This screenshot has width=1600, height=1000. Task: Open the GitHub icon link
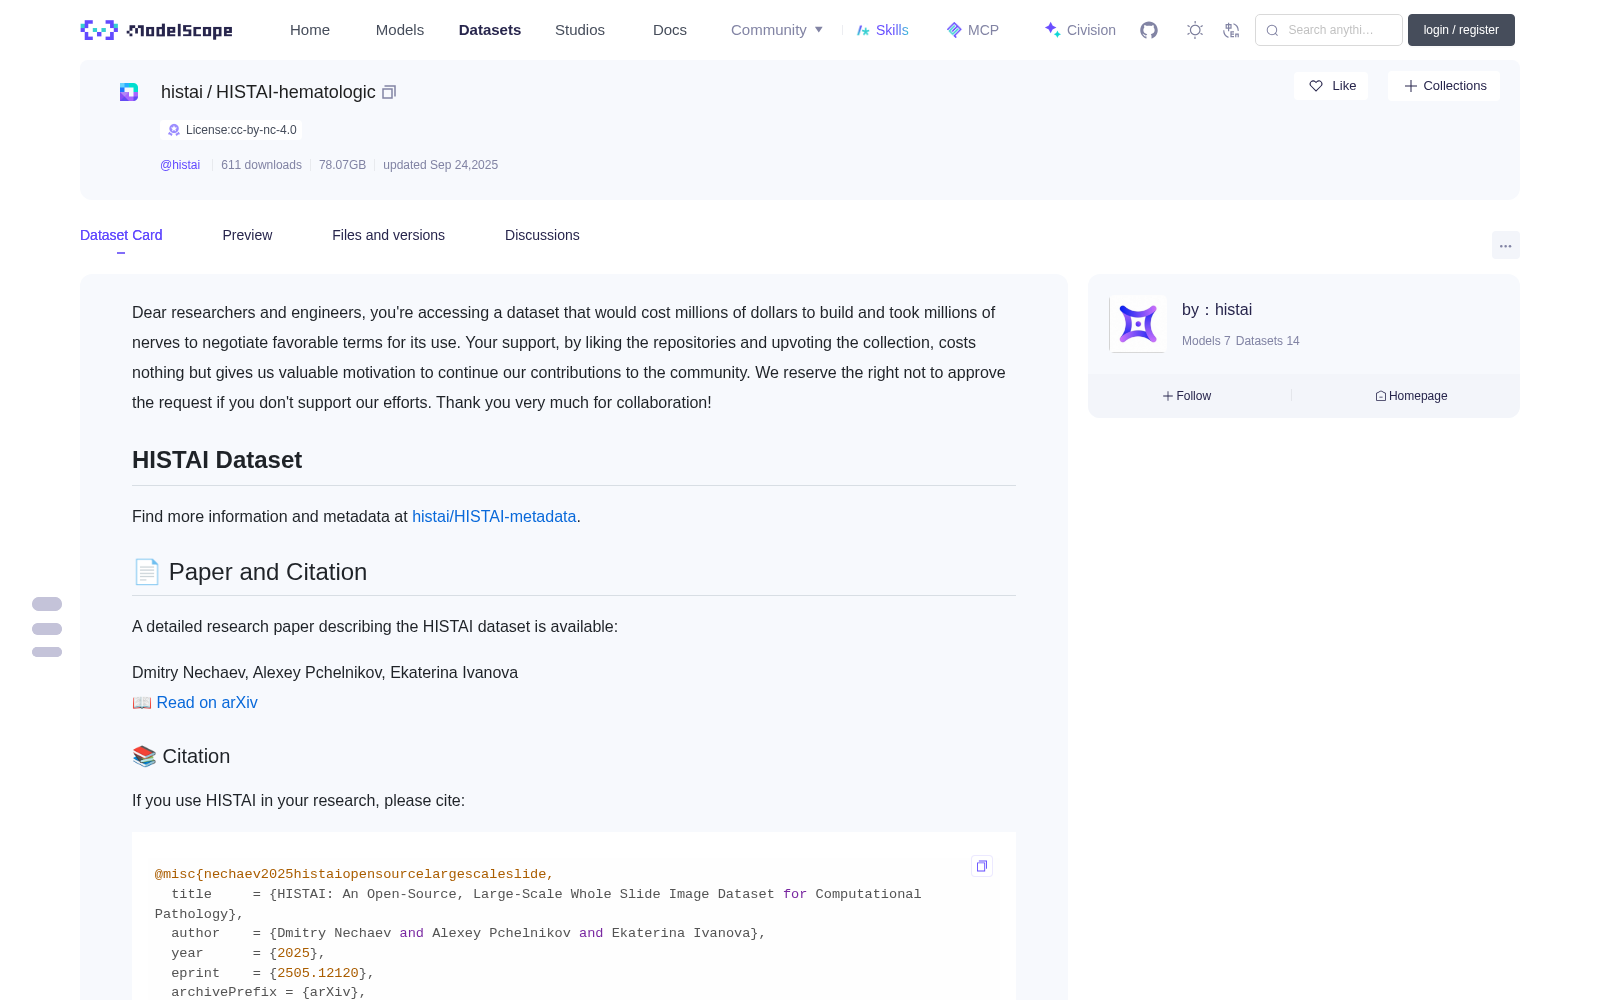click(1149, 30)
